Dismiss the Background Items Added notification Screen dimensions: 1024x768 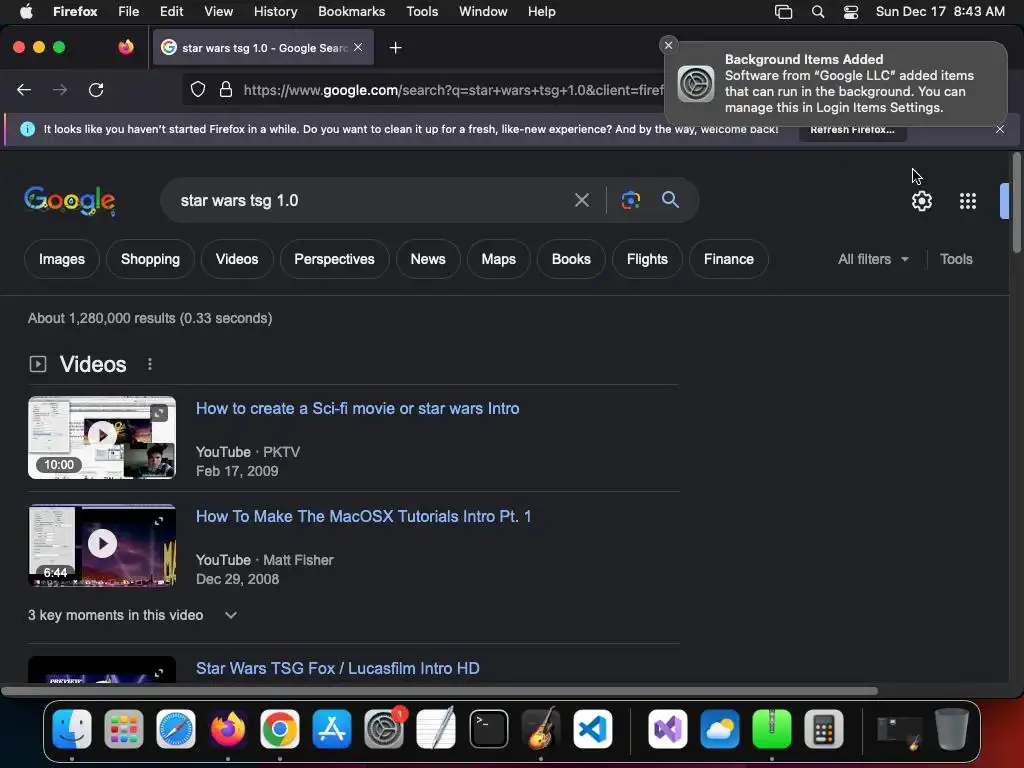668,45
